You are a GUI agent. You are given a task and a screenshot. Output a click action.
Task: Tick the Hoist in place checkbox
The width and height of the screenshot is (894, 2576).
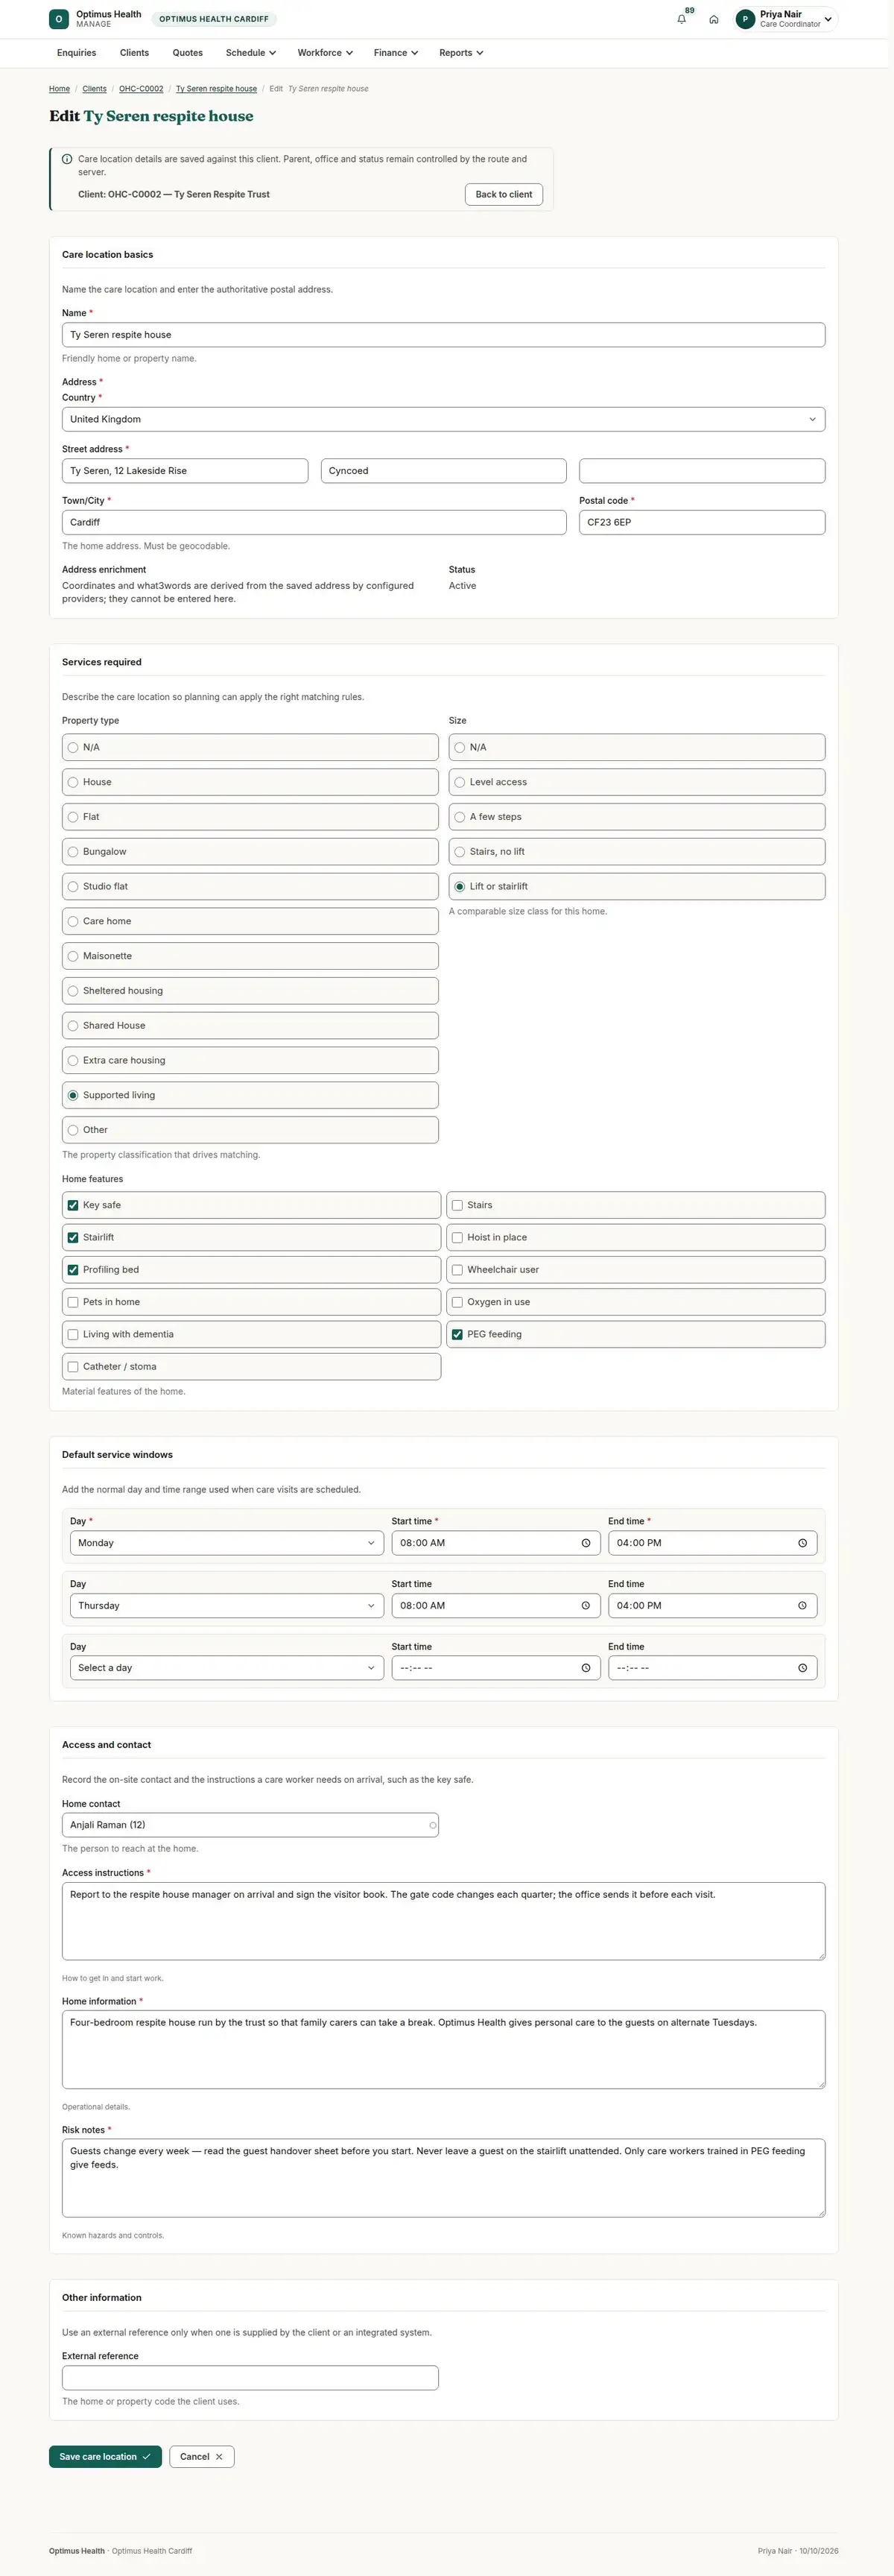tap(636, 1238)
